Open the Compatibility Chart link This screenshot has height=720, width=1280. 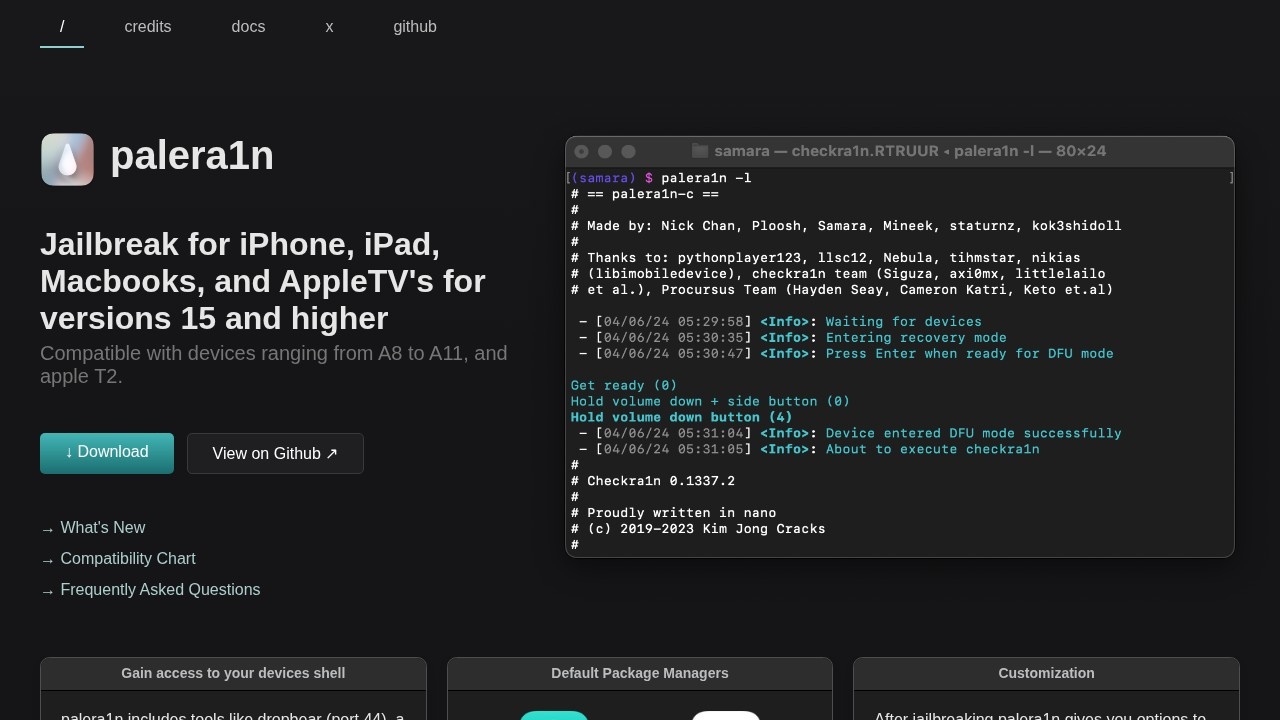(x=127, y=559)
